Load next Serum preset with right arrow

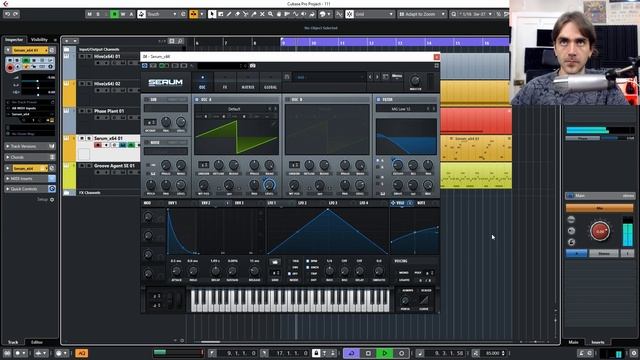[x=377, y=77]
